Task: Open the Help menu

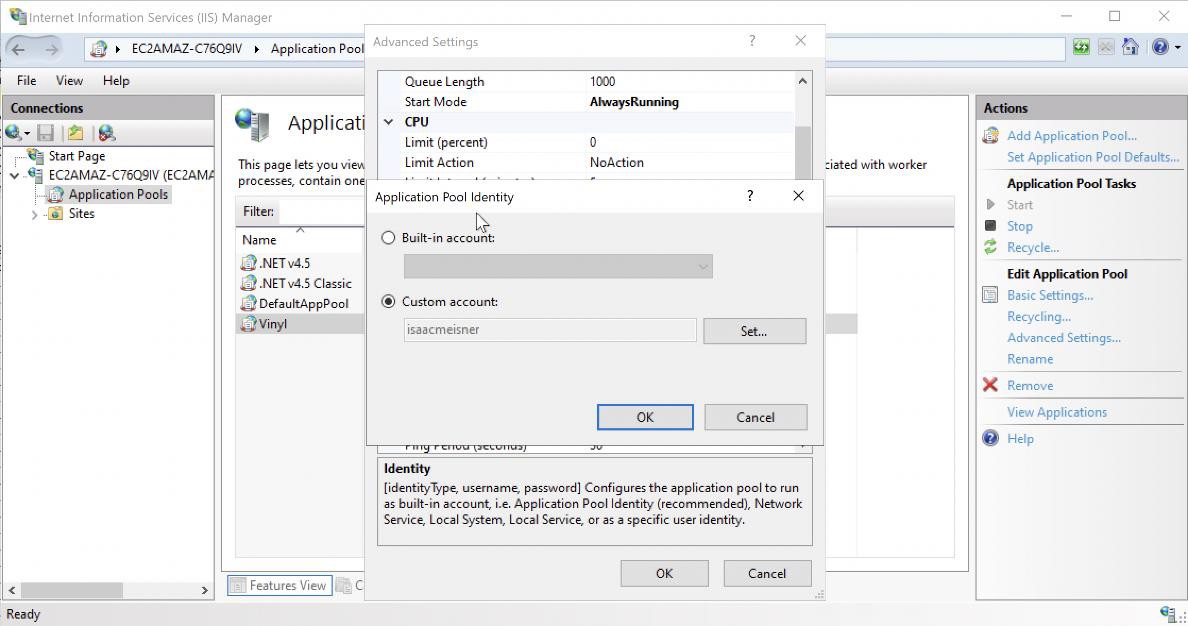Action: (x=115, y=81)
